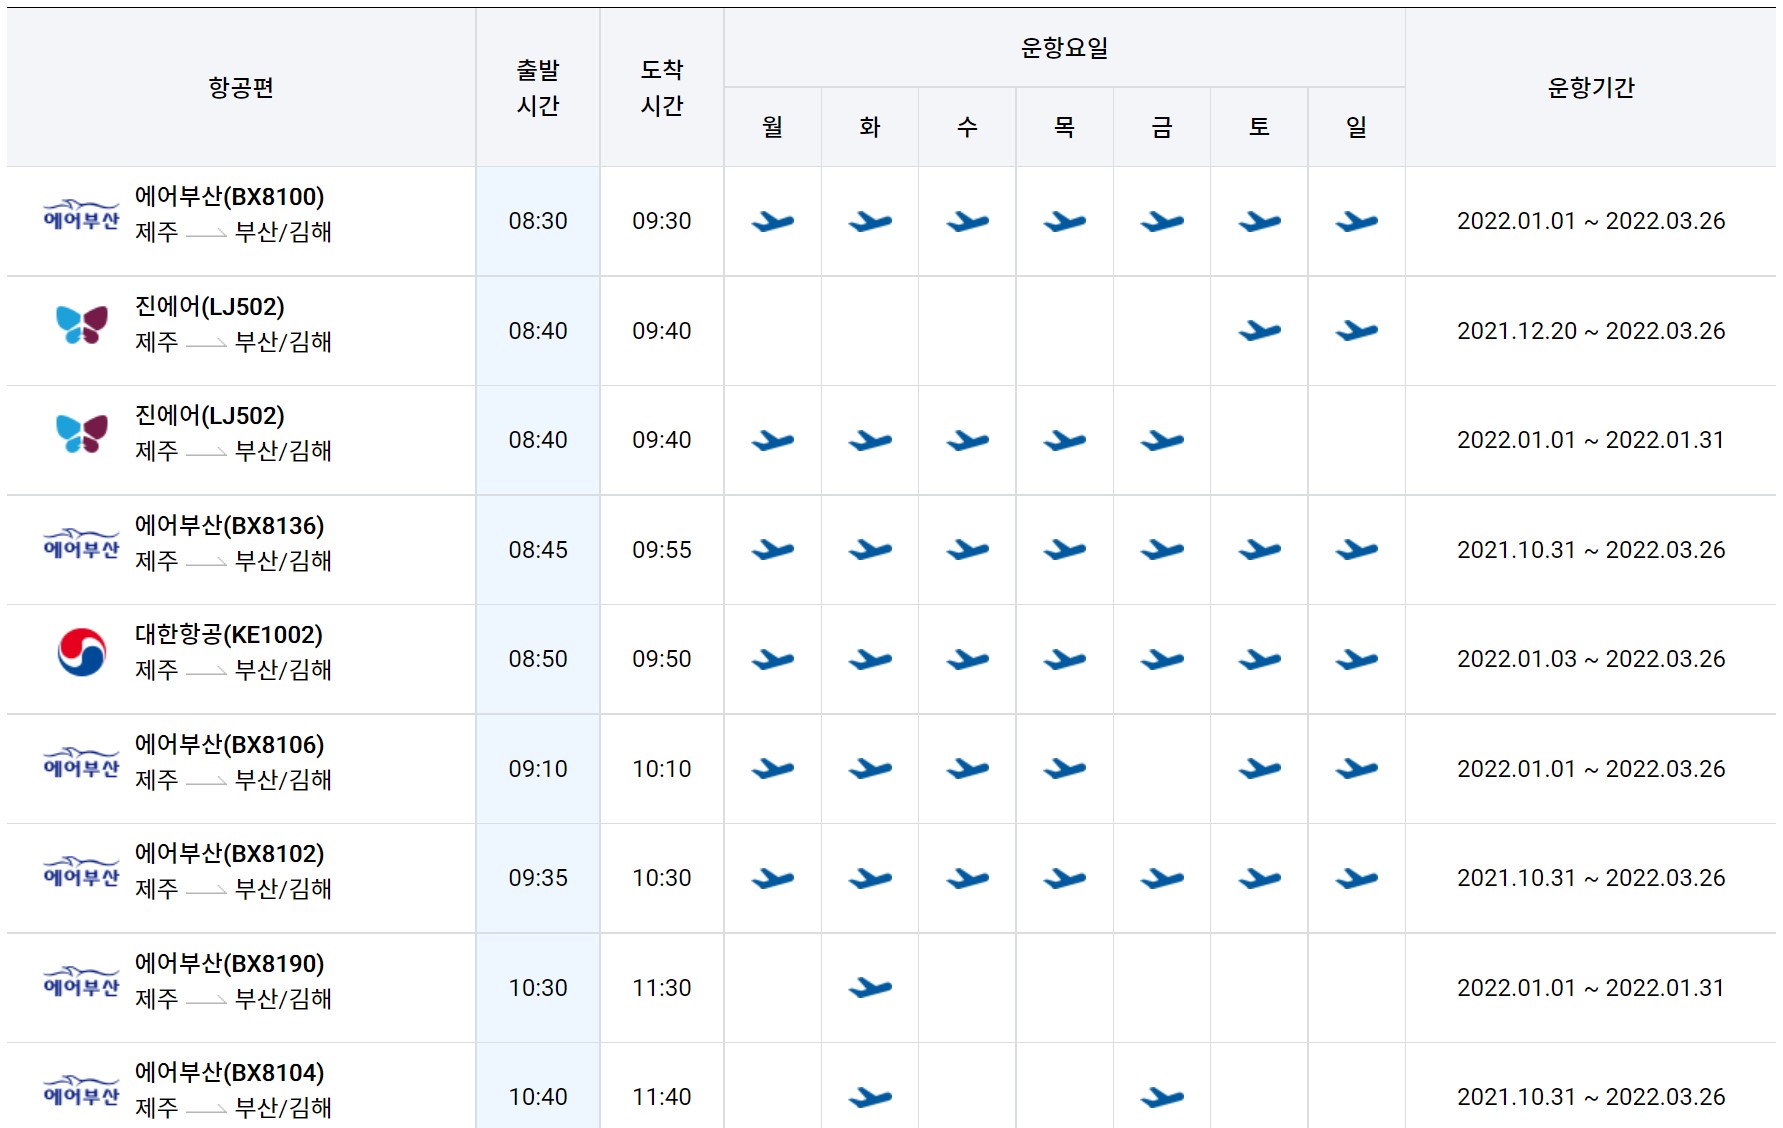The height and width of the screenshot is (1128, 1783).
Task: Click departure time 09:10
Action: pos(538,769)
